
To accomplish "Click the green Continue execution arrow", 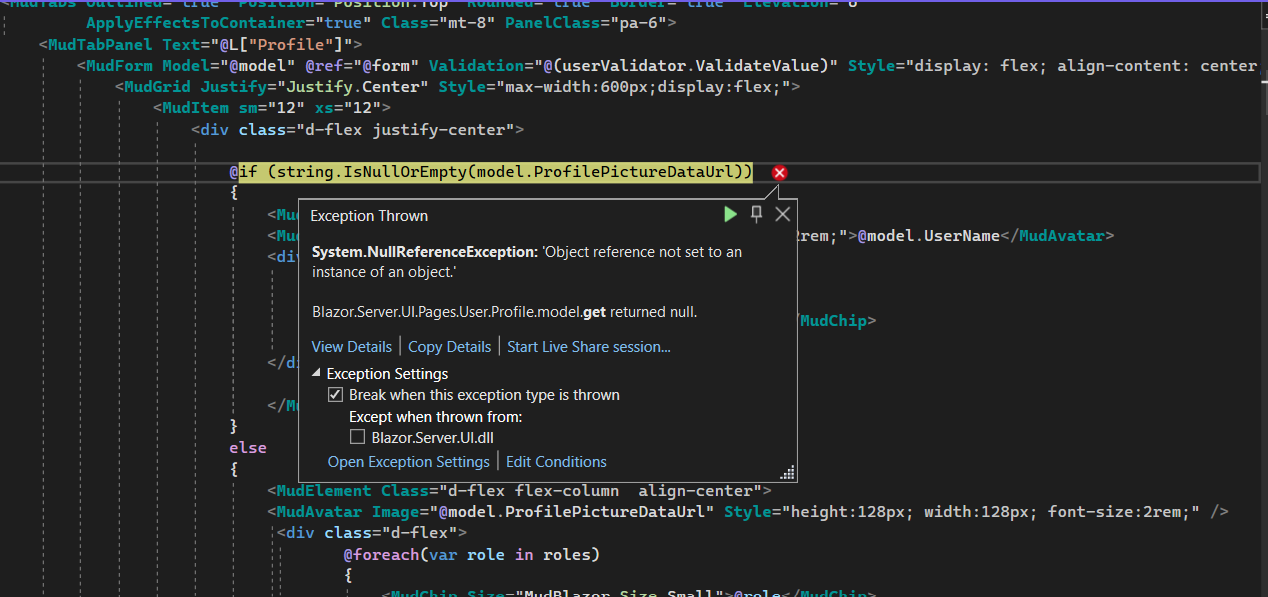I will click(730, 213).
